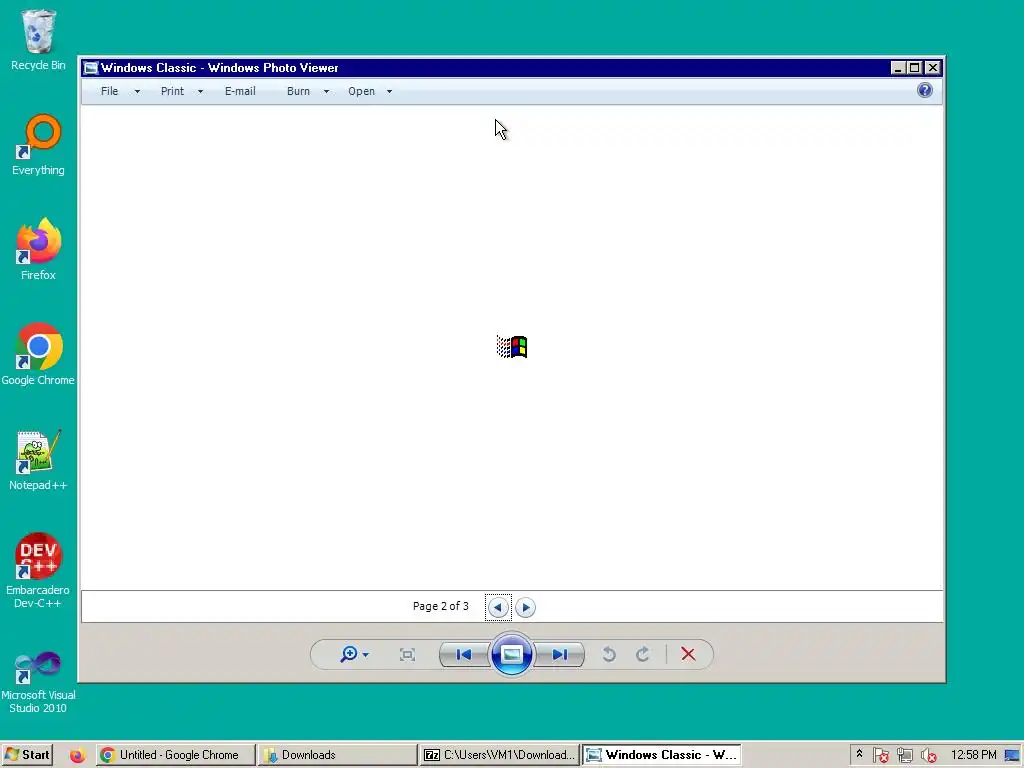
Task: Click the Photo Viewer help icon
Action: click(x=925, y=90)
